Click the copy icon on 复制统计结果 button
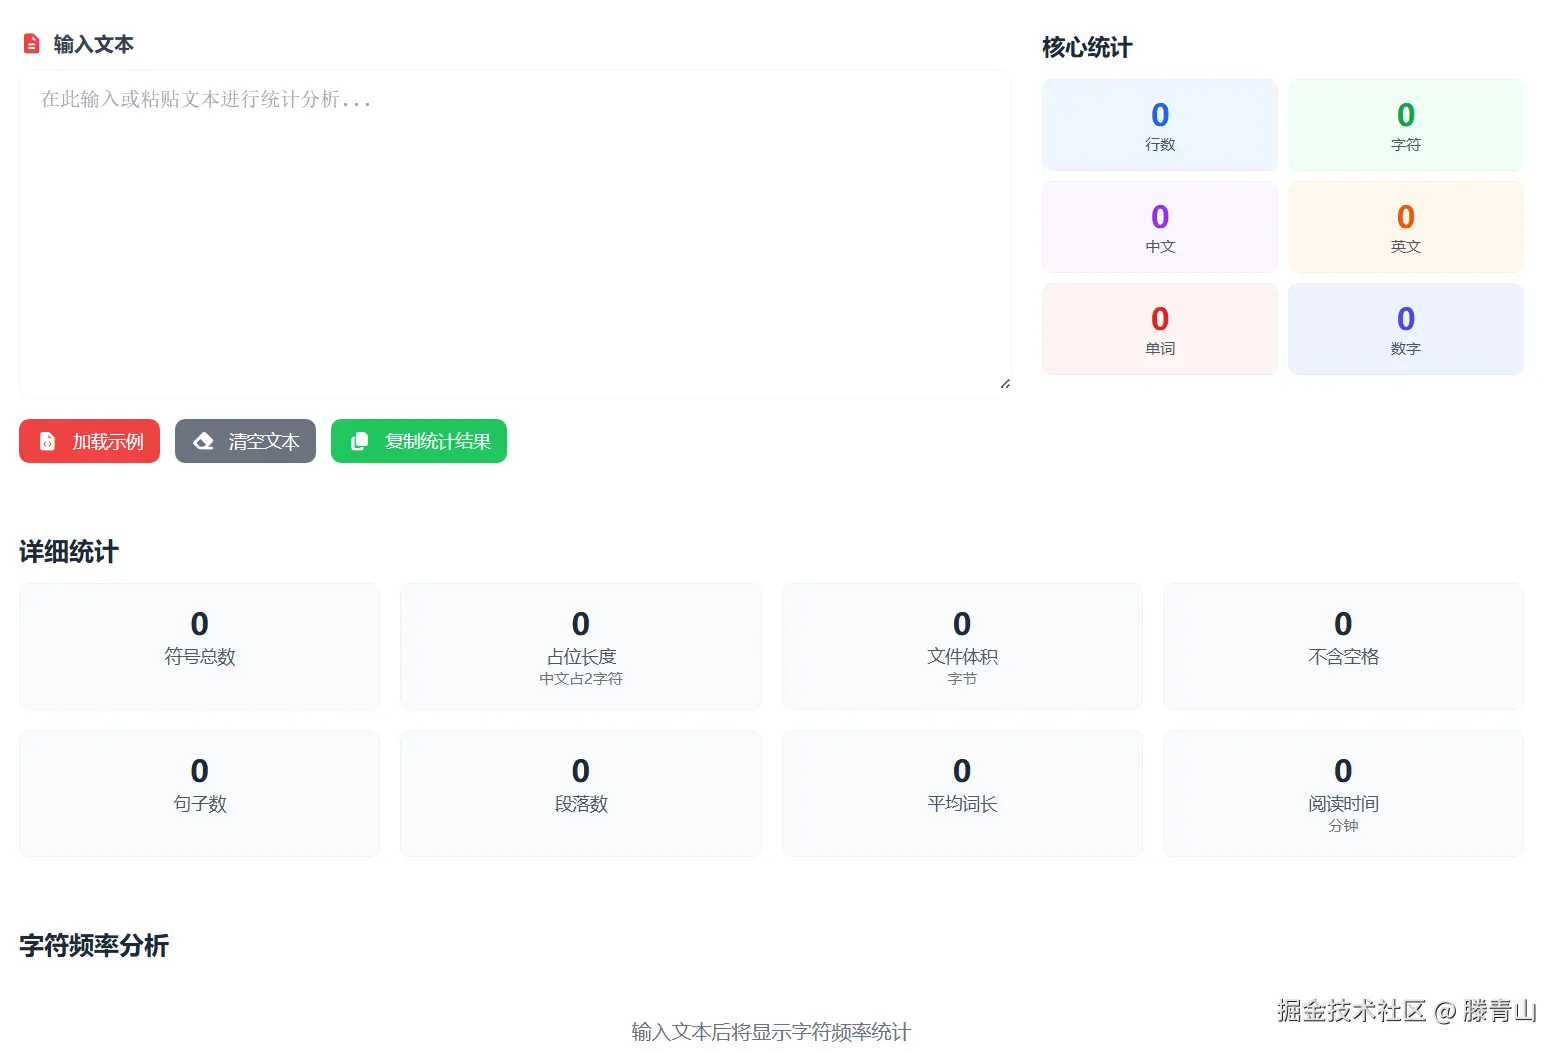Screen dimensions: 1565x1052 (359, 441)
